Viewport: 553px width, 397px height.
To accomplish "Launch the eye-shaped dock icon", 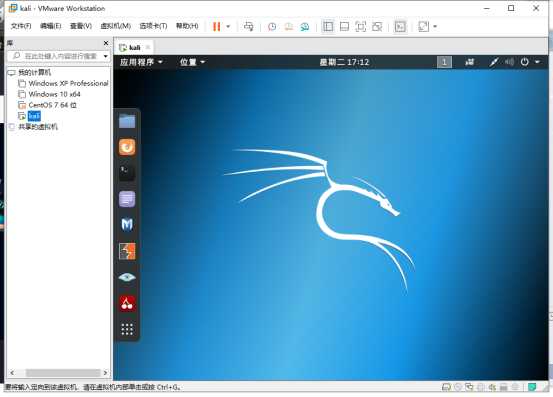I will coord(127,277).
